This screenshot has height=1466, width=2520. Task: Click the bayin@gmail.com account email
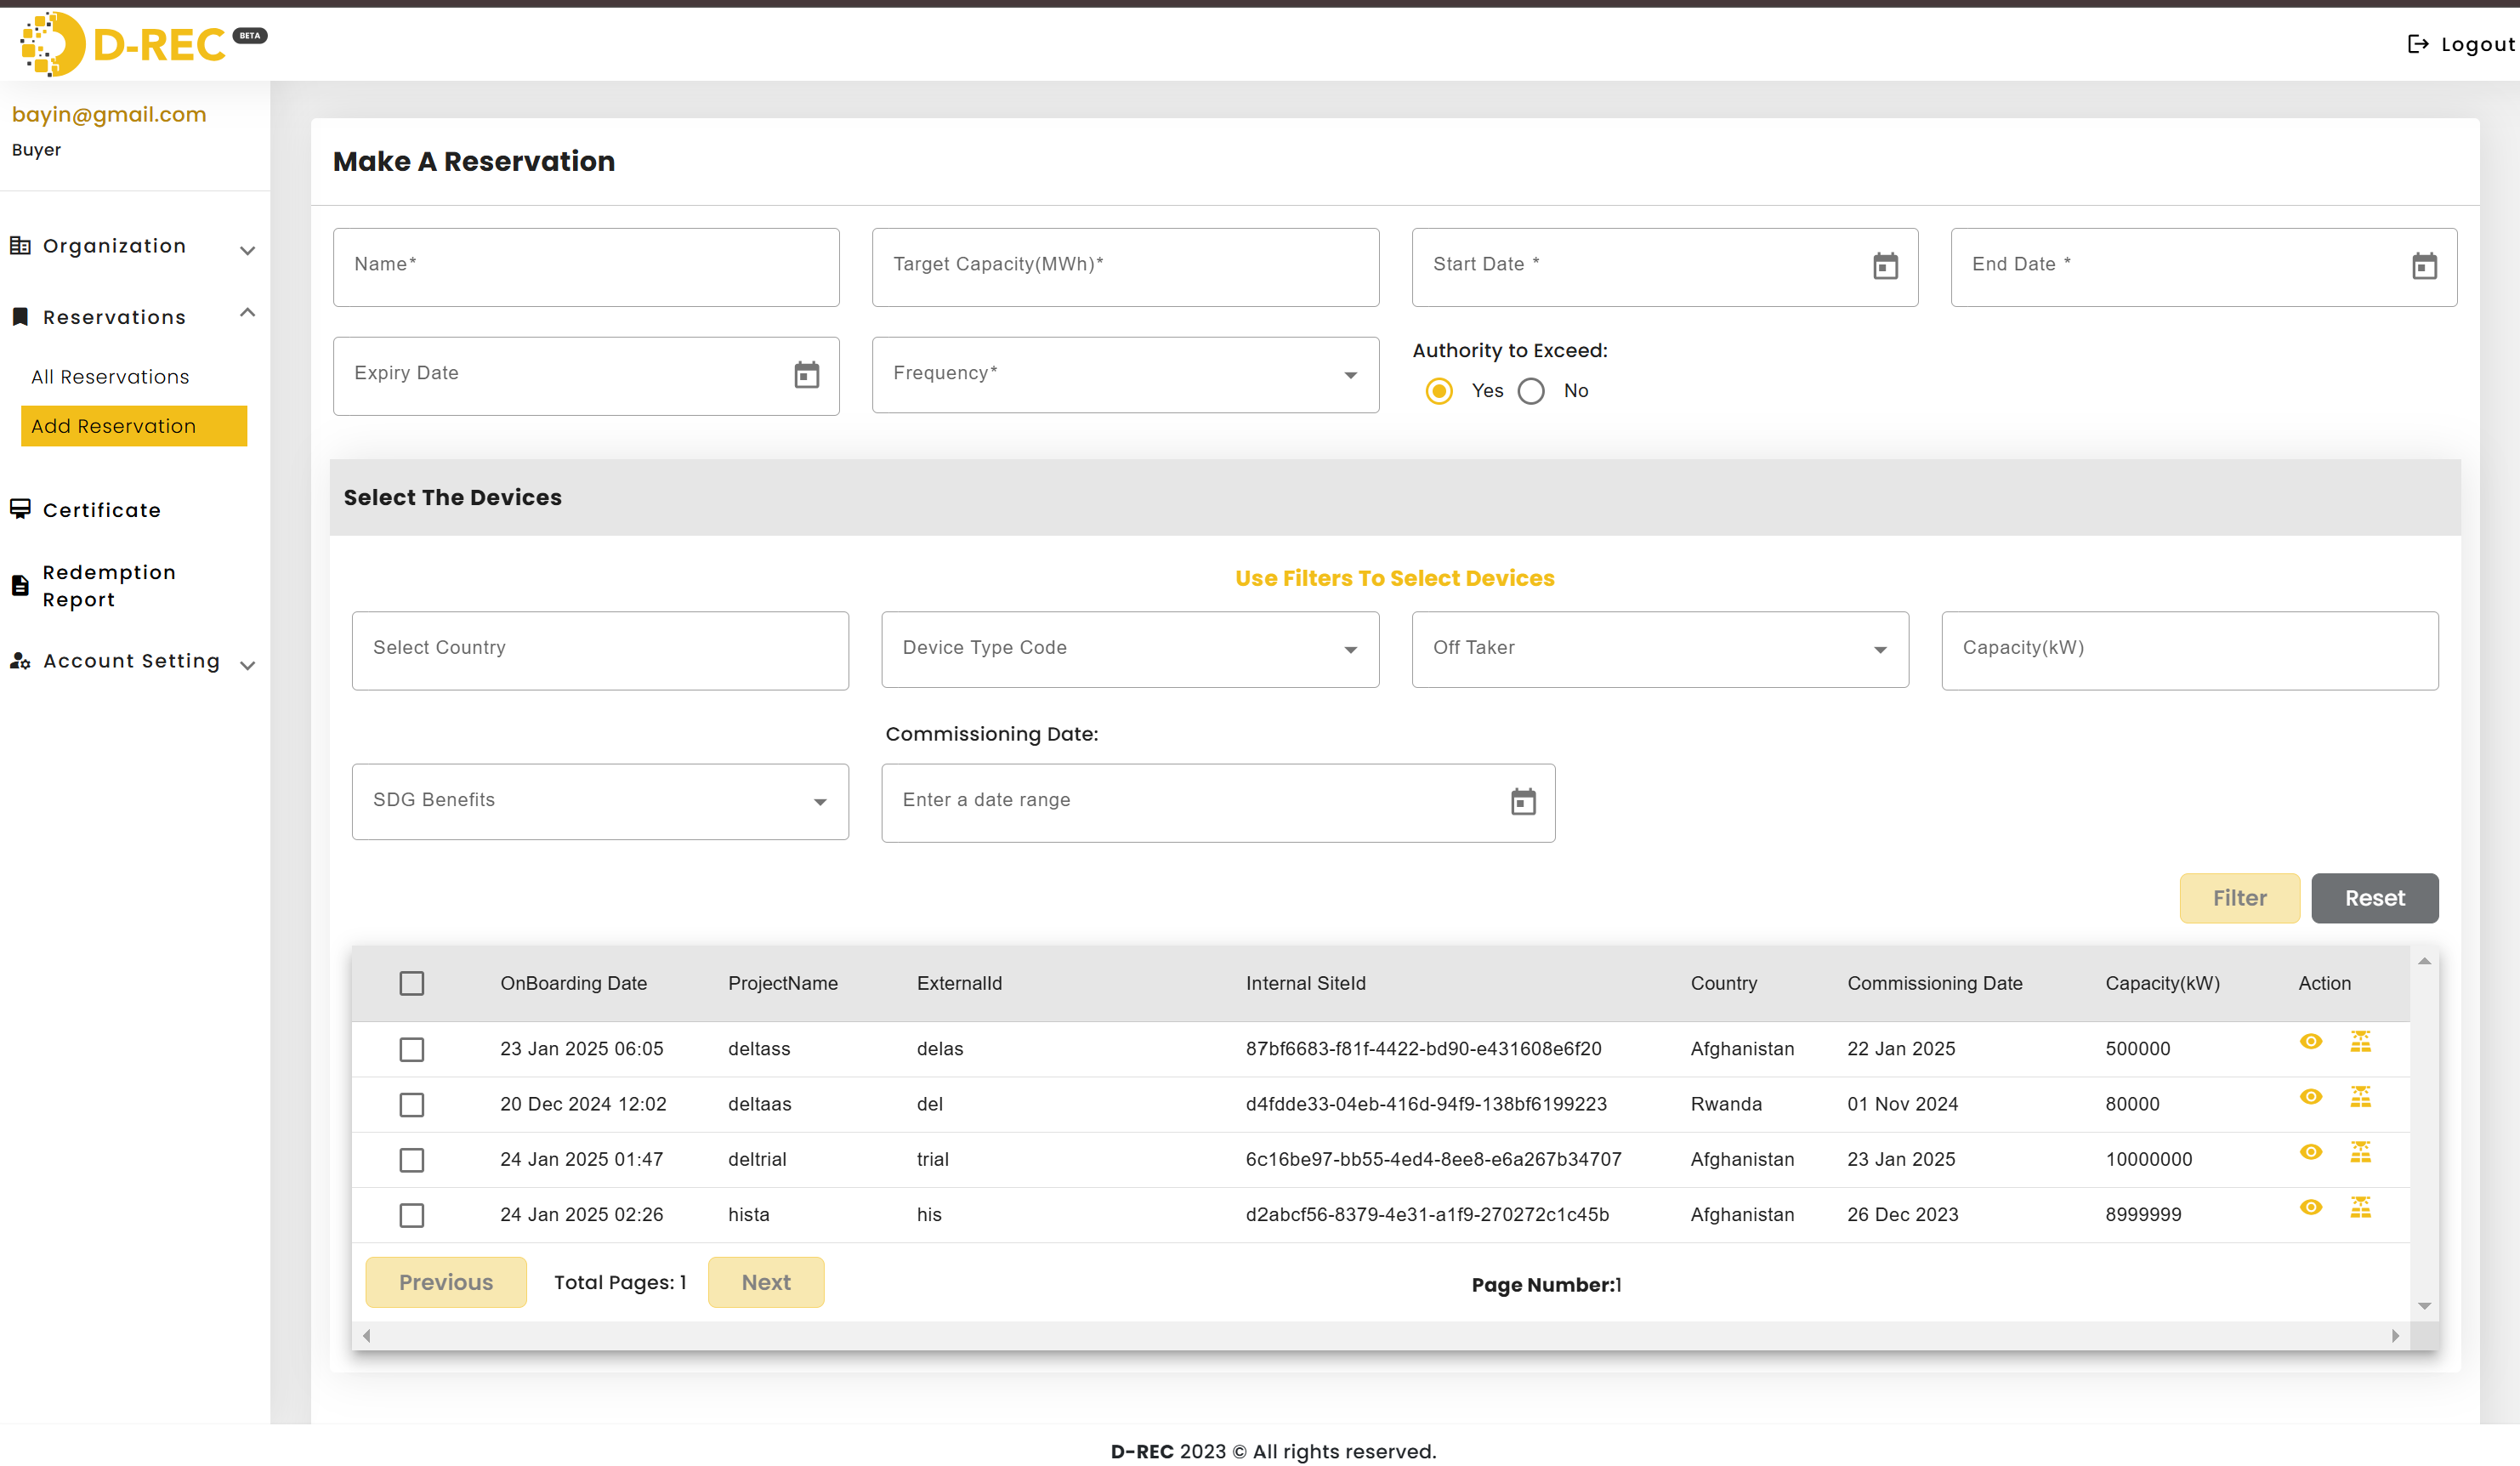click(109, 114)
